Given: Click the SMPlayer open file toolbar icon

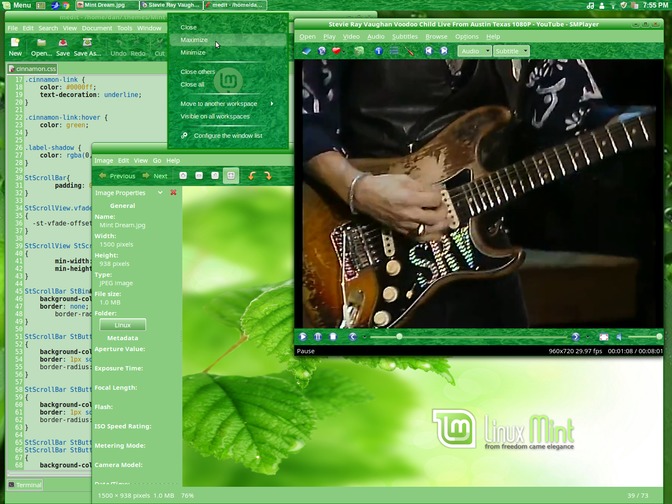Looking at the screenshot, I should pyautogui.click(x=306, y=51).
